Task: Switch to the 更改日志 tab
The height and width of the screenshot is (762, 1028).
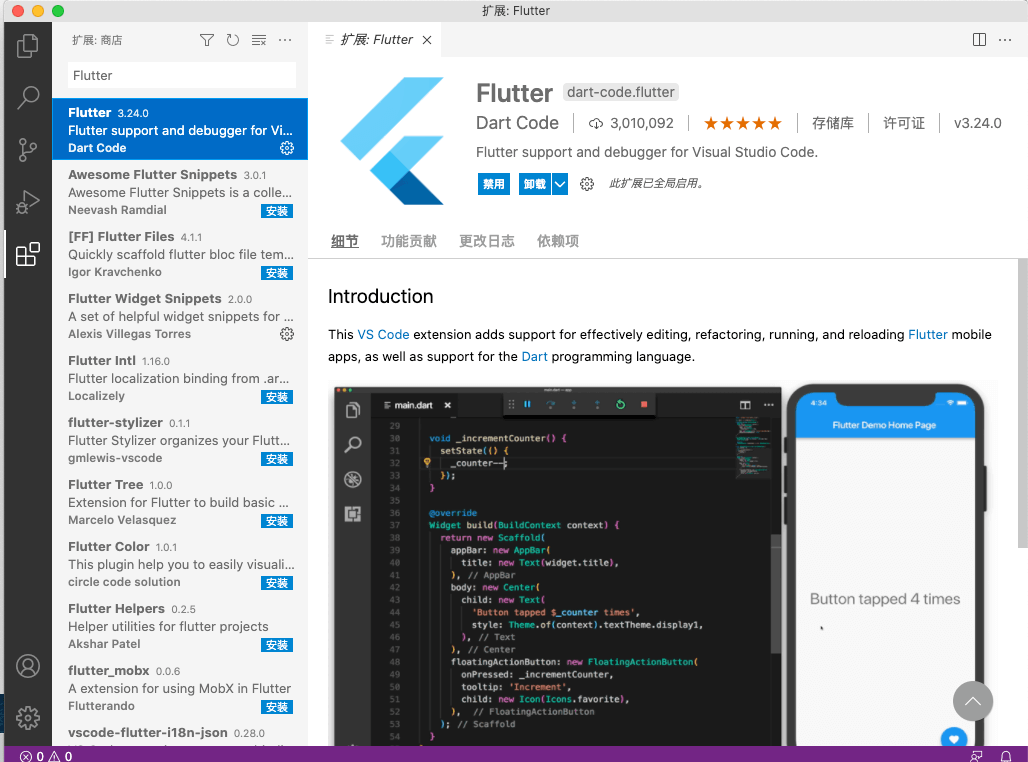Action: pos(486,241)
